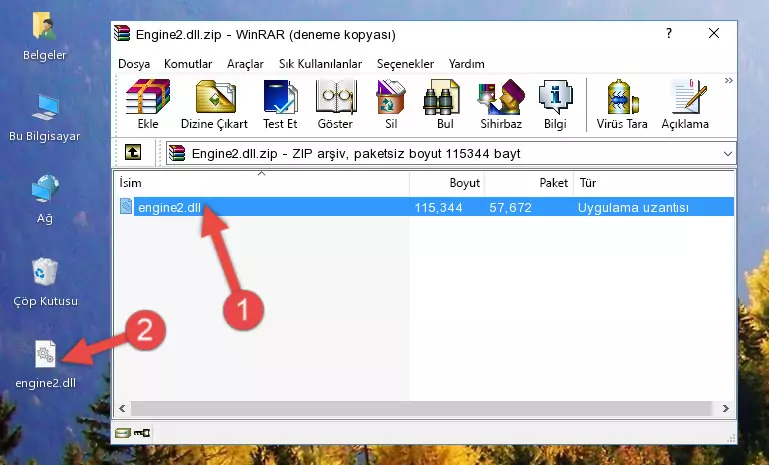Click the 115,344 size value
Screen dimensions: 769x465
click(x=438, y=207)
